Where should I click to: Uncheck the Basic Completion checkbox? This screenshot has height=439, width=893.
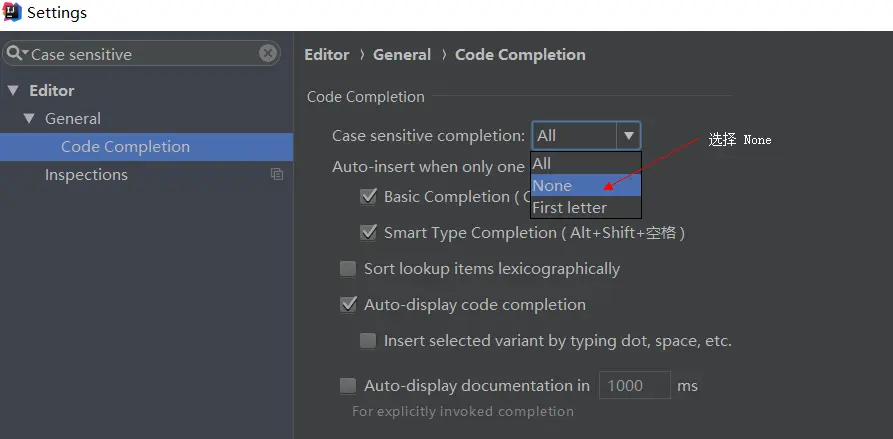[x=368, y=197]
